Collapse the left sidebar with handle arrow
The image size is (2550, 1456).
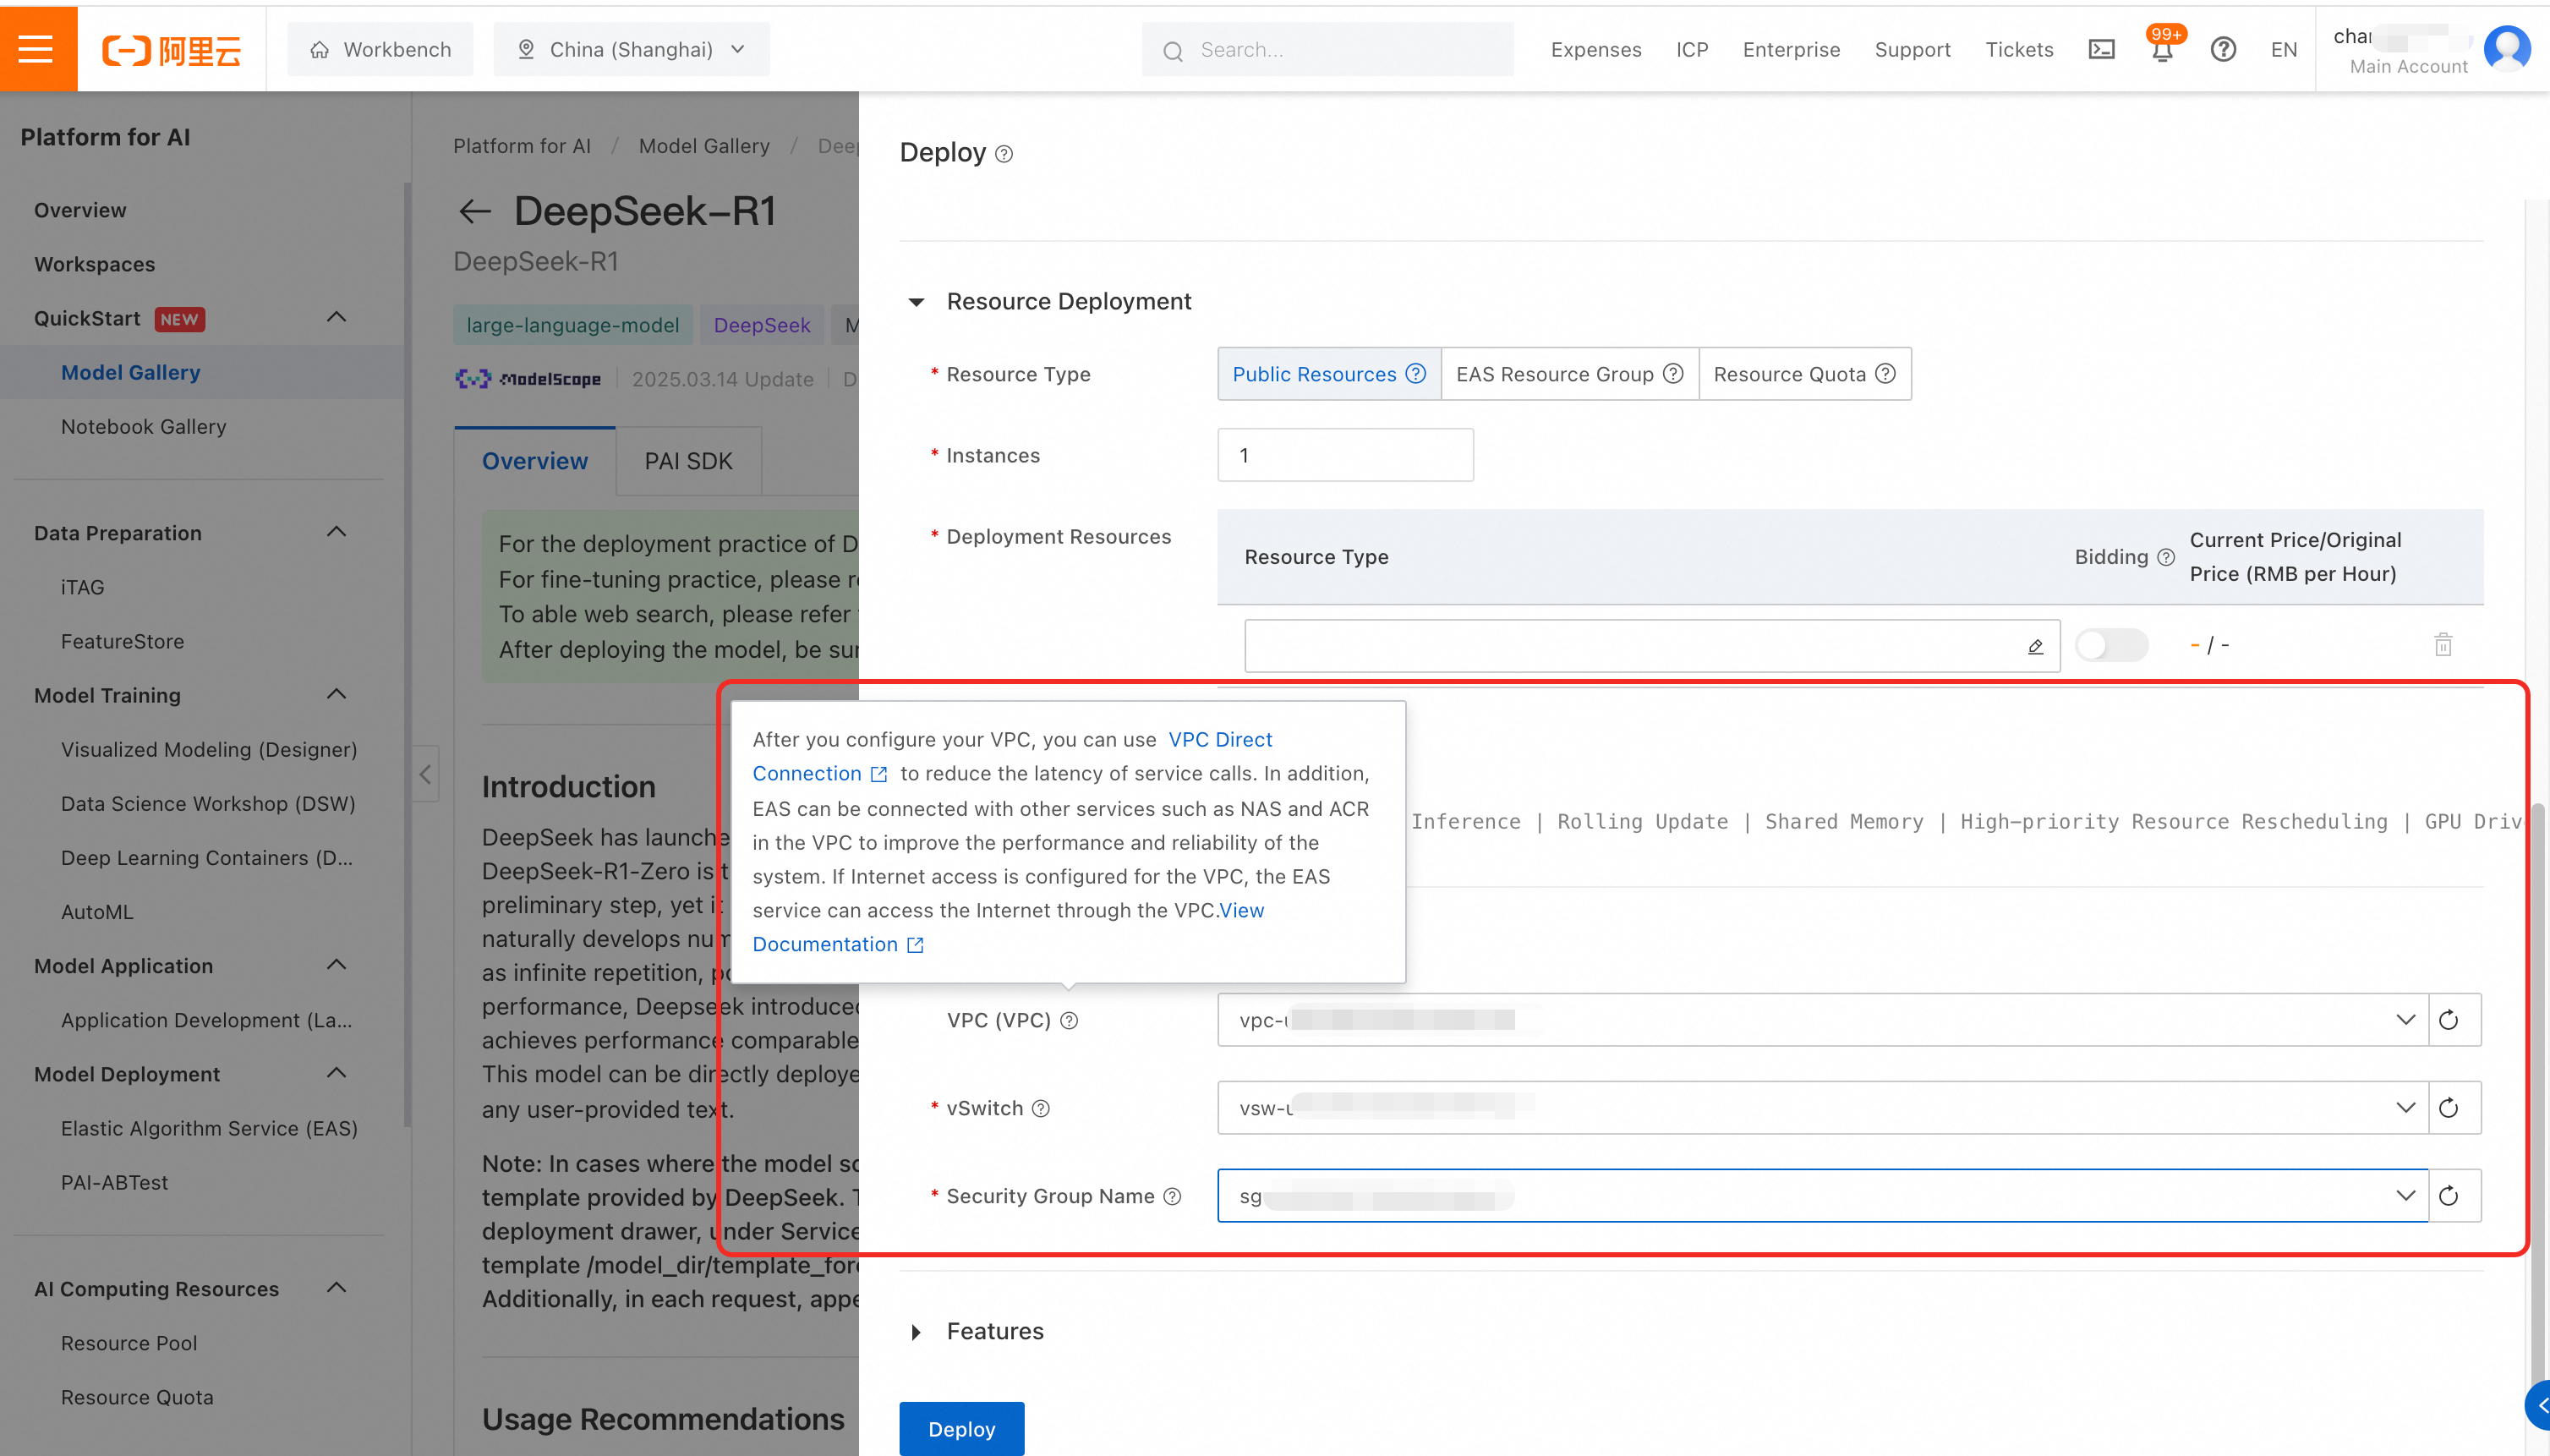tap(425, 773)
